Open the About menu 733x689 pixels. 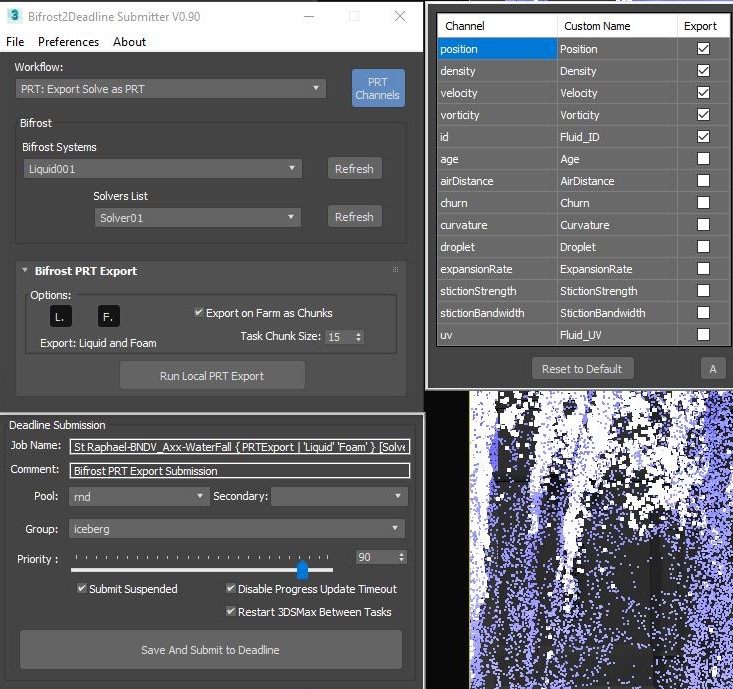click(129, 42)
